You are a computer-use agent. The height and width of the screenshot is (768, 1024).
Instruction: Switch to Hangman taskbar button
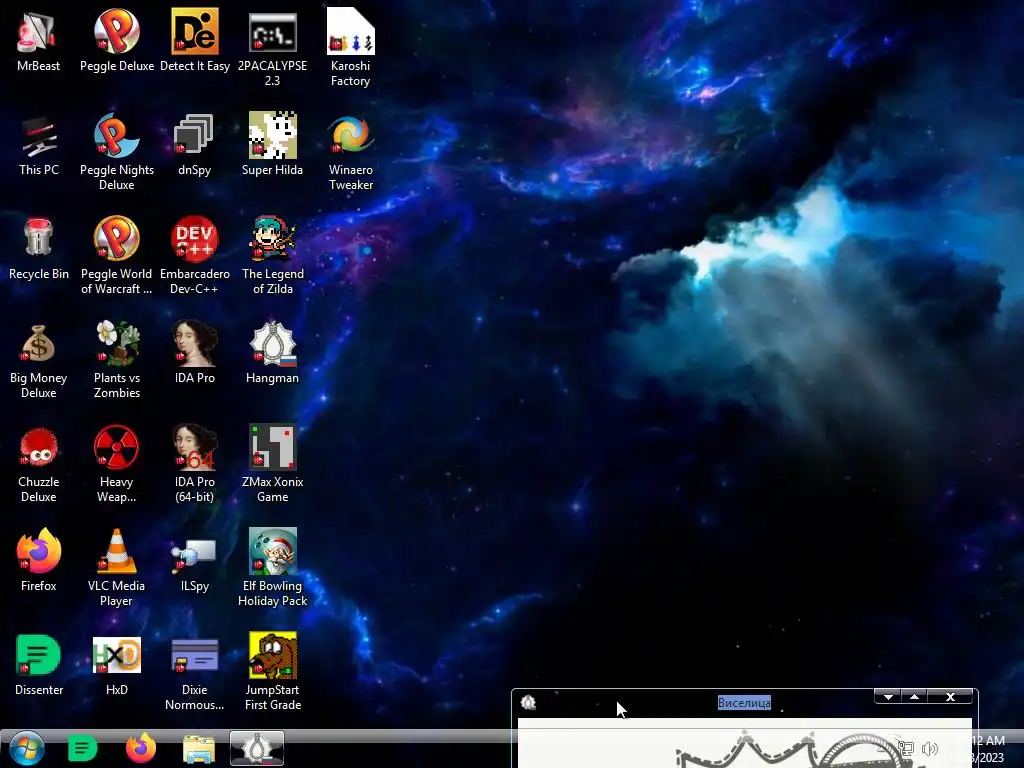pos(257,748)
